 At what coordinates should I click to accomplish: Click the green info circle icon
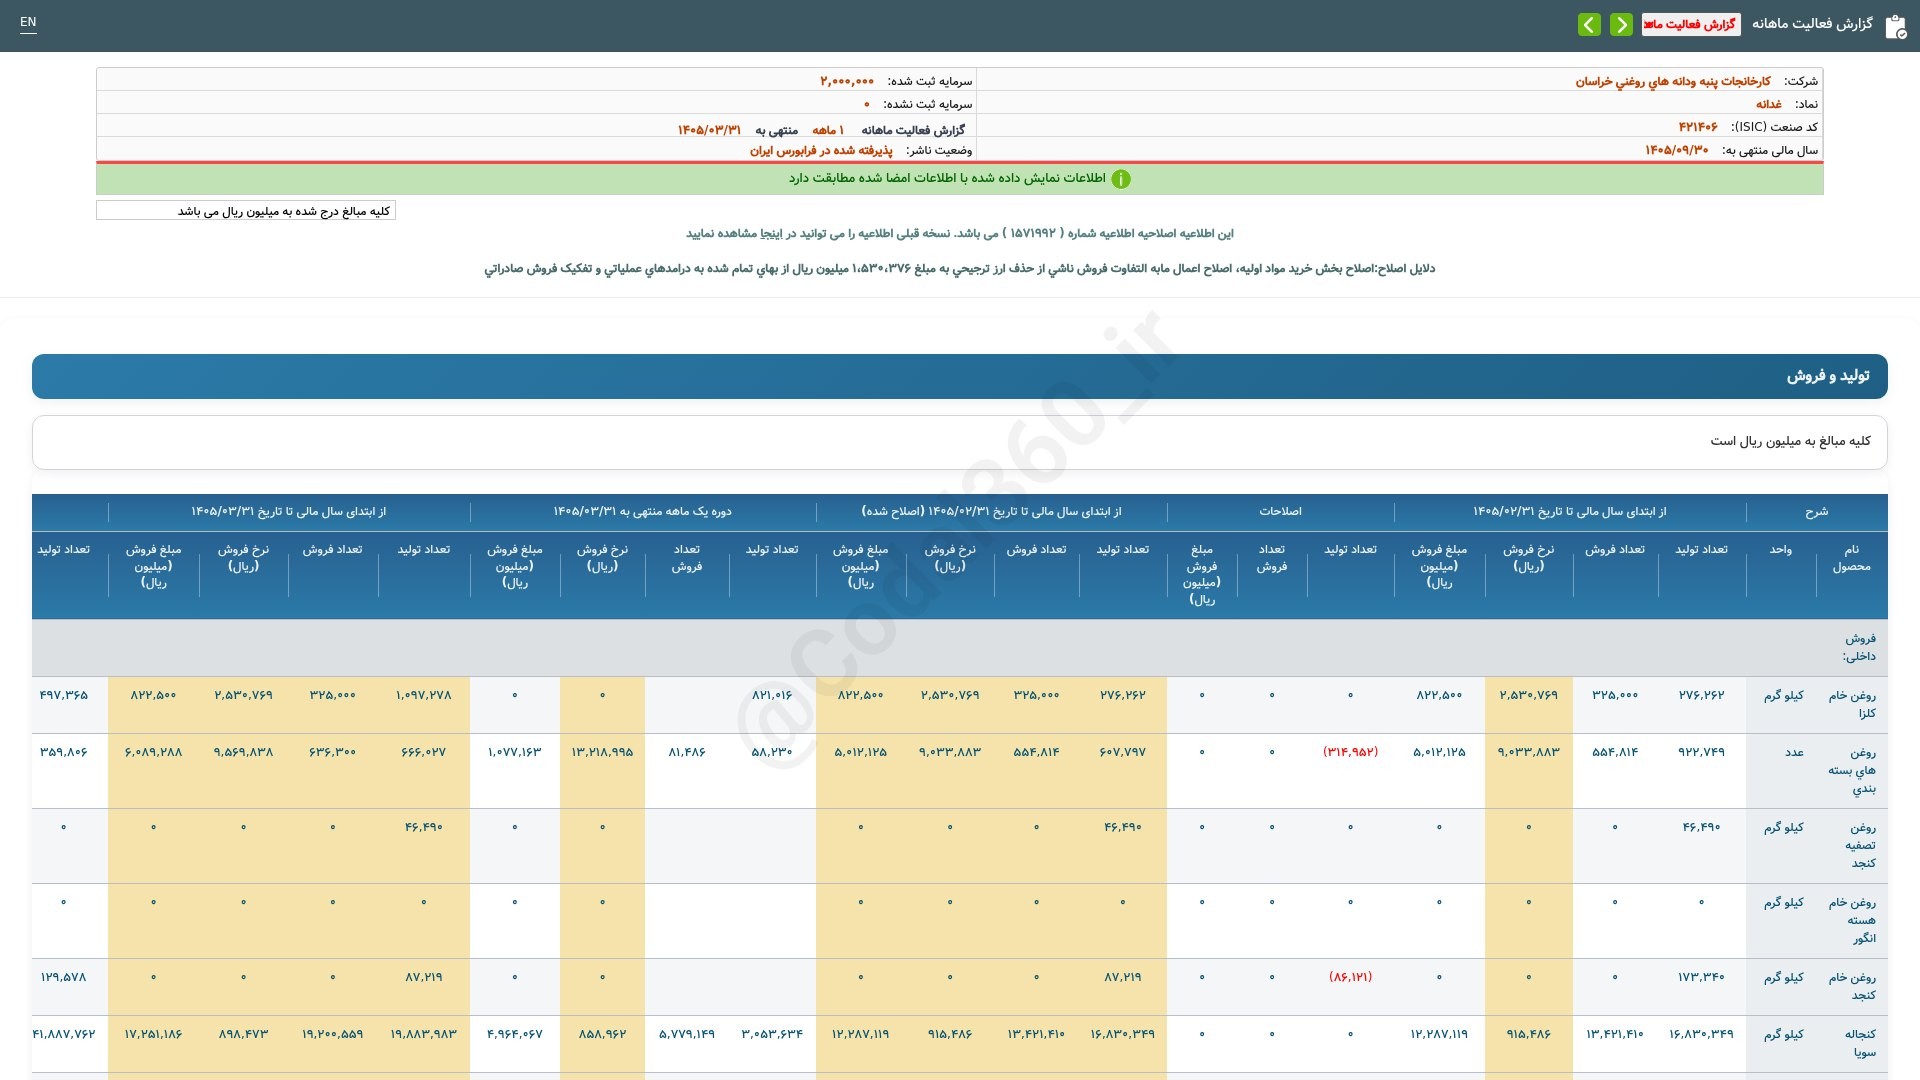[1121, 179]
